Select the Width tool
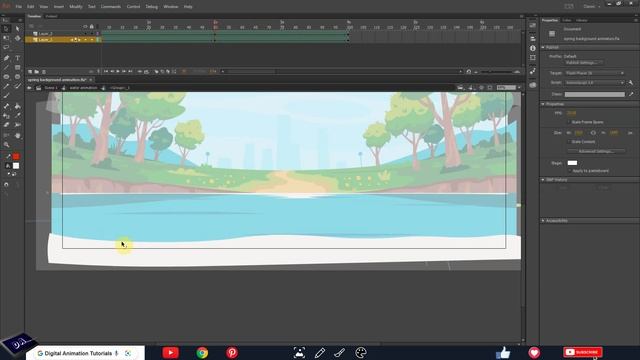Viewport: 640px width, 360px height. click(x=18, y=125)
